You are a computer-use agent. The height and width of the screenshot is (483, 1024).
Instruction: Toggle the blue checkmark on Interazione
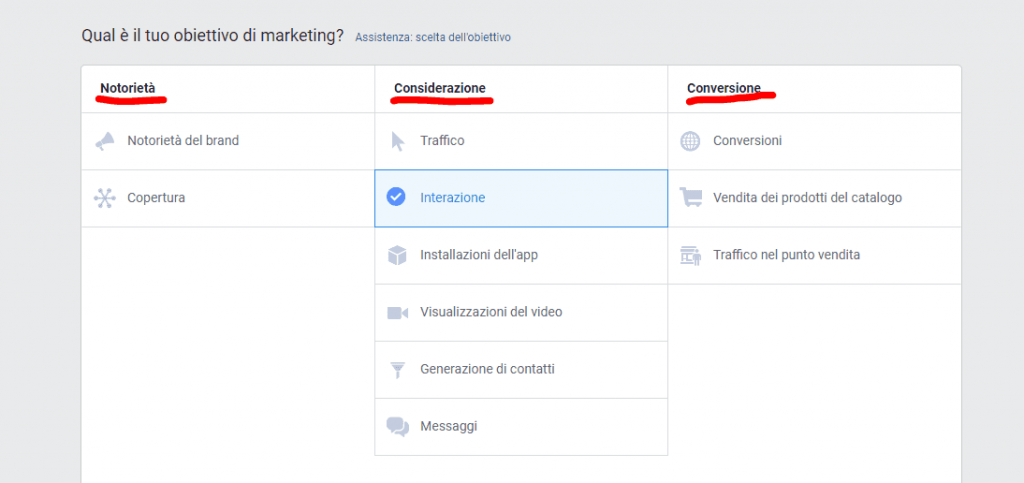396,196
